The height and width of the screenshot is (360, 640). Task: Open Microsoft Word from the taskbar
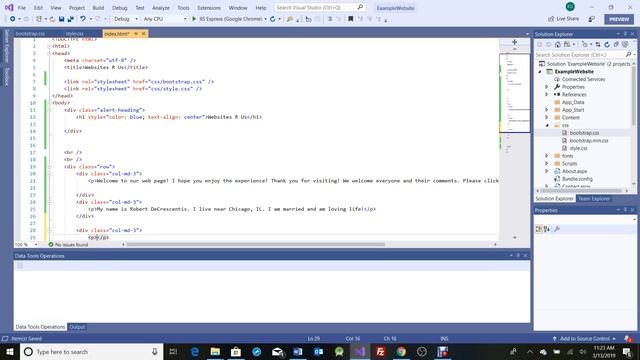click(298, 351)
